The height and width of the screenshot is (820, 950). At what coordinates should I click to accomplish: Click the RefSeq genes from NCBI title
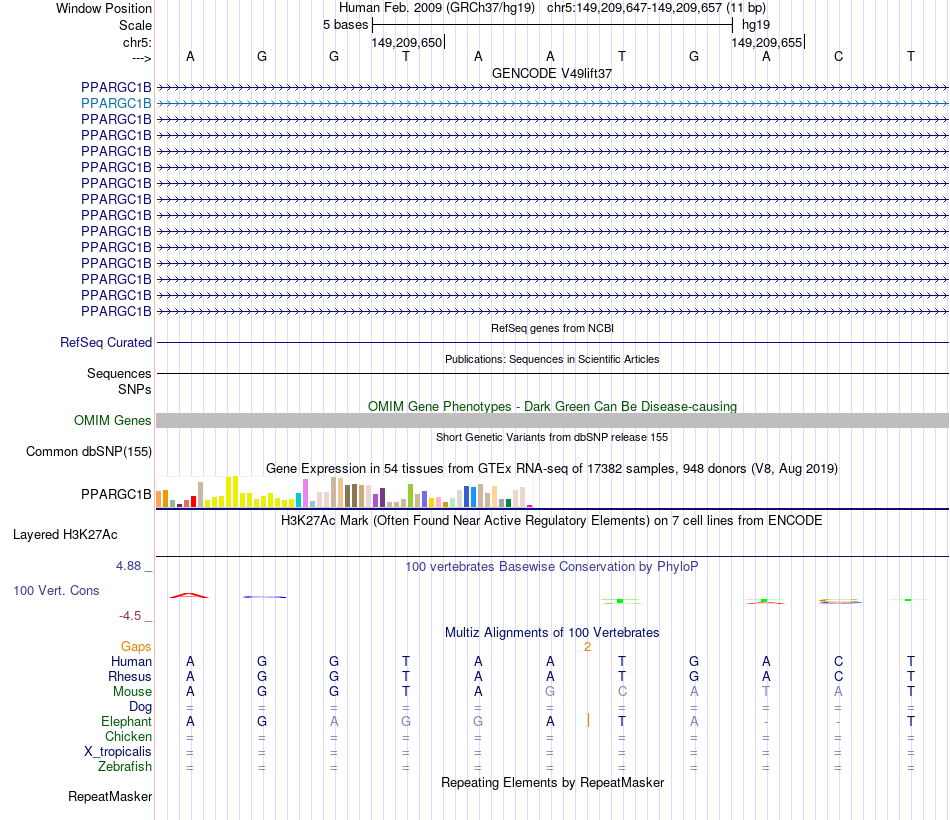coord(552,328)
